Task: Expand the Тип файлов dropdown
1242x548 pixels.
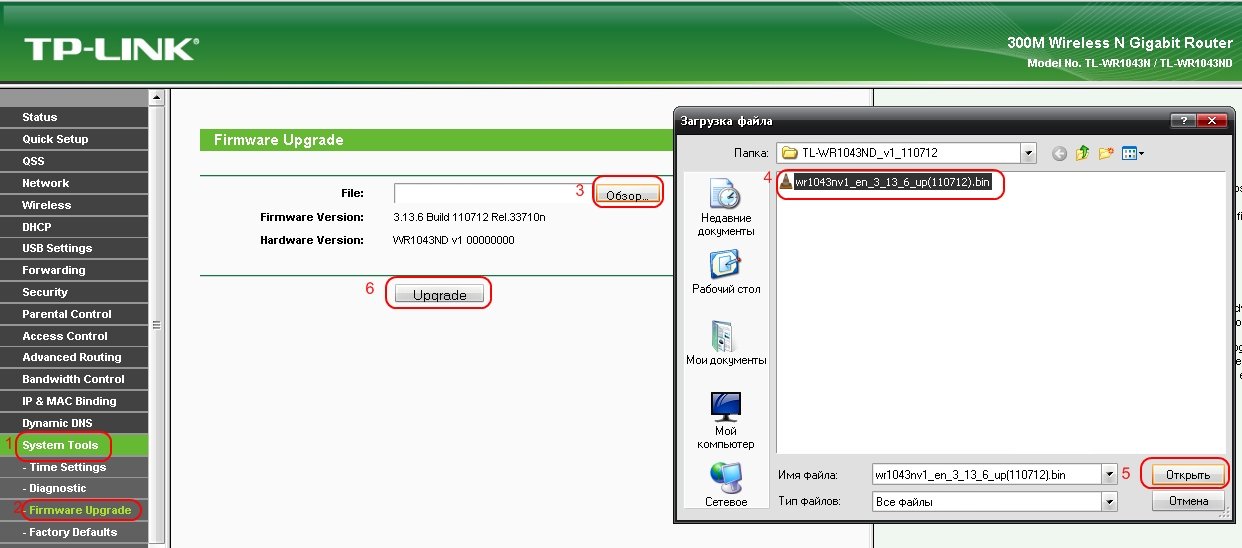Action: [x=1108, y=501]
